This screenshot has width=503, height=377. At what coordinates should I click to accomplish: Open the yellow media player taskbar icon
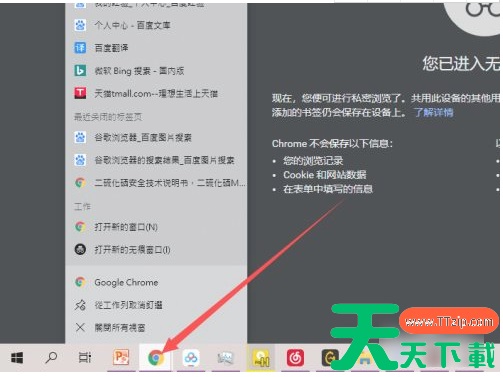click(x=261, y=358)
